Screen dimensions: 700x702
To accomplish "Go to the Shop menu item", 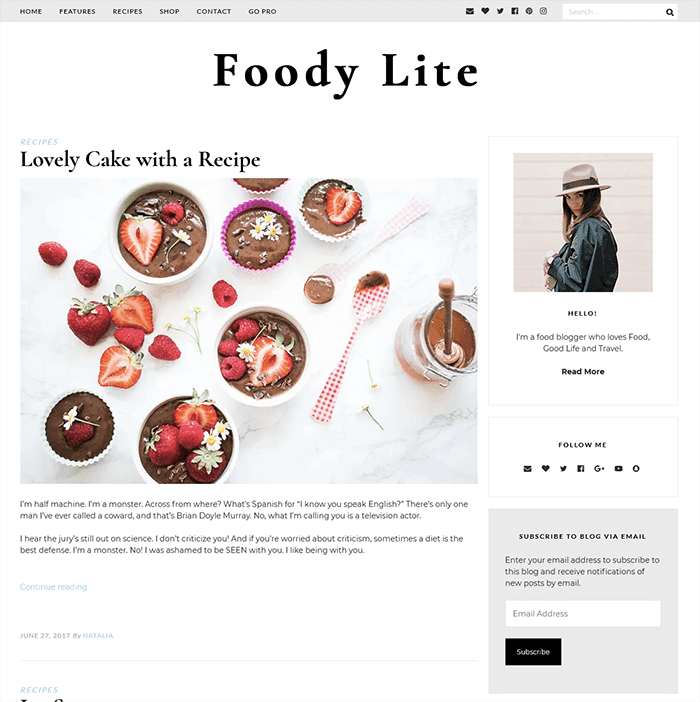I will click(170, 11).
